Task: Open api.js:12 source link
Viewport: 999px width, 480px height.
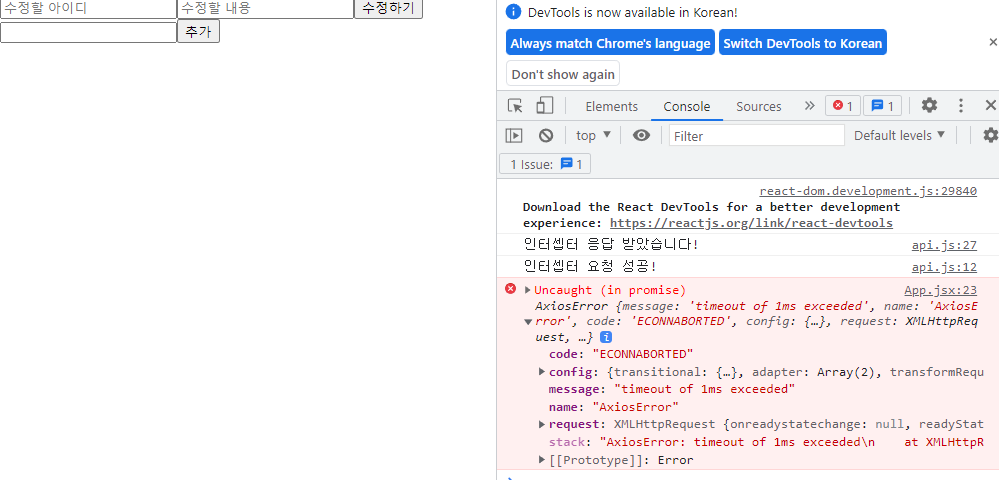Action: [944, 266]
